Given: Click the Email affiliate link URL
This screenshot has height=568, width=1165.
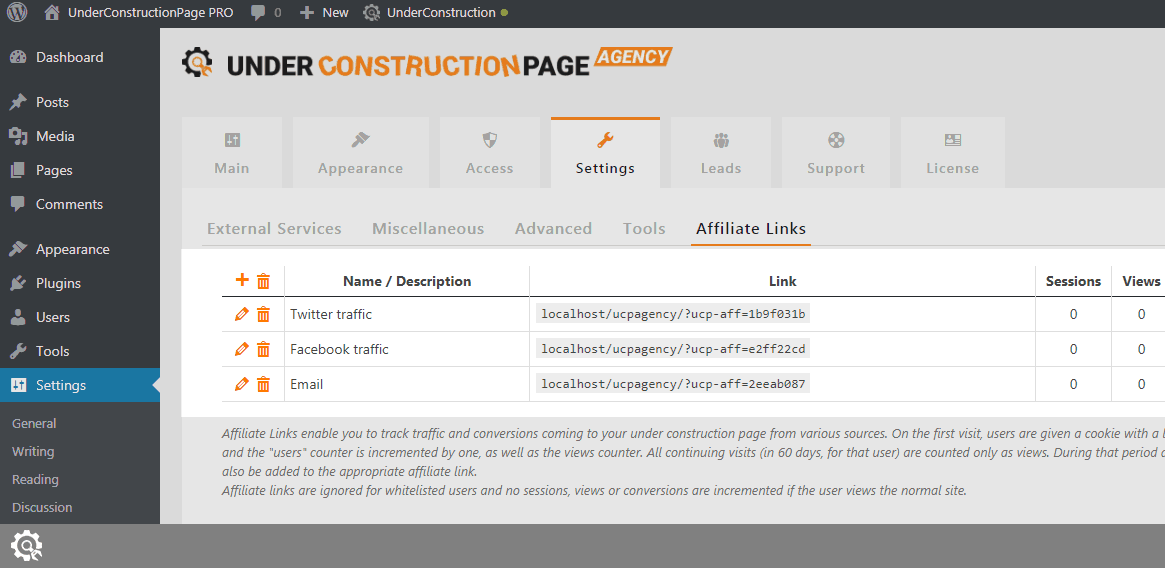Looking at the screenshot, I should pos(673,384).
